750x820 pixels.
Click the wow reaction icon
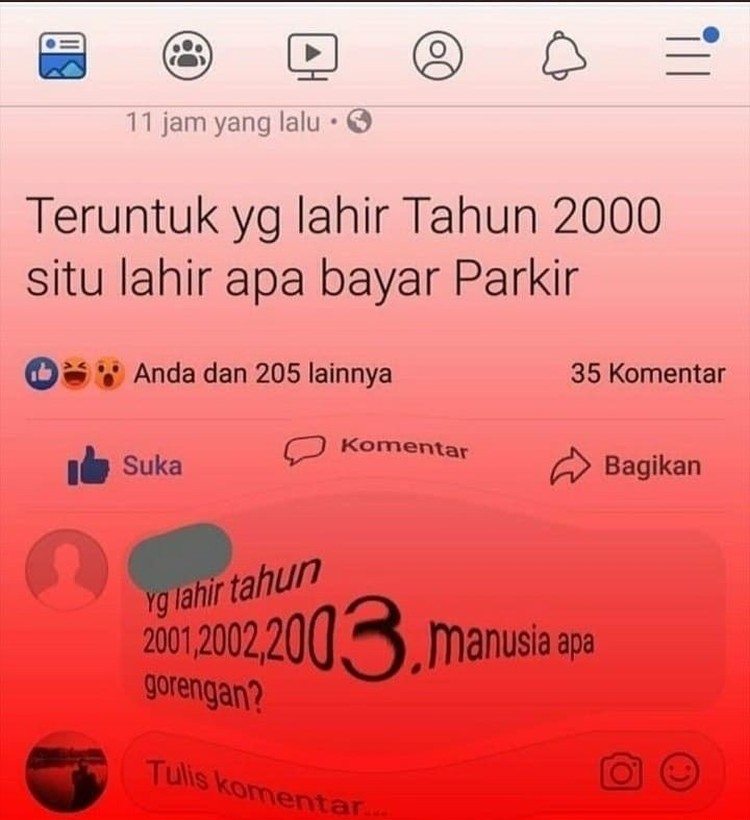(109, 373)
